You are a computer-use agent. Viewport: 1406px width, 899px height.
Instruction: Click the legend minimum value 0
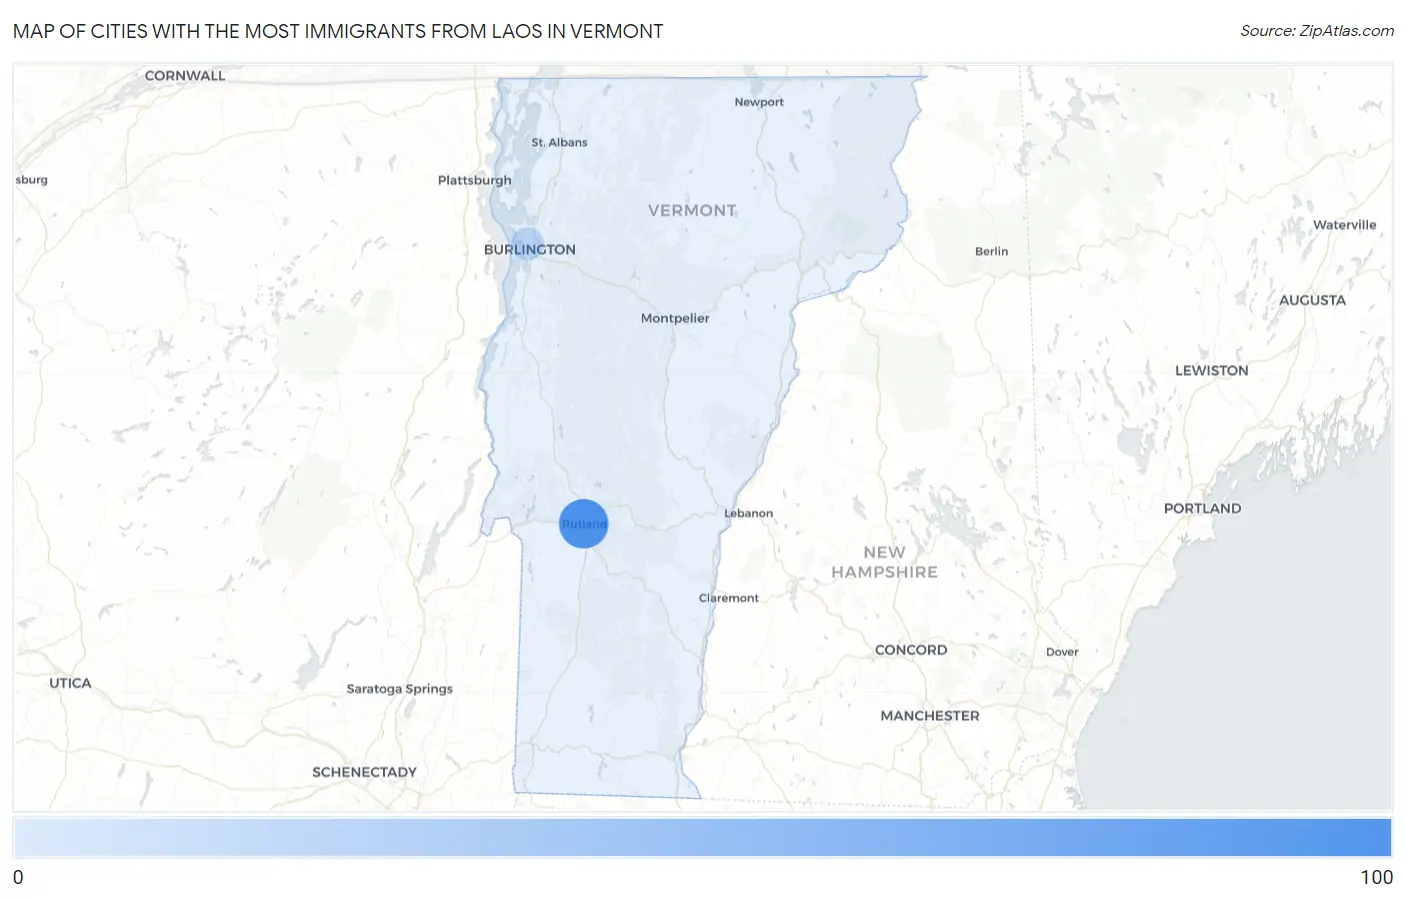click(x=18, y=877)
